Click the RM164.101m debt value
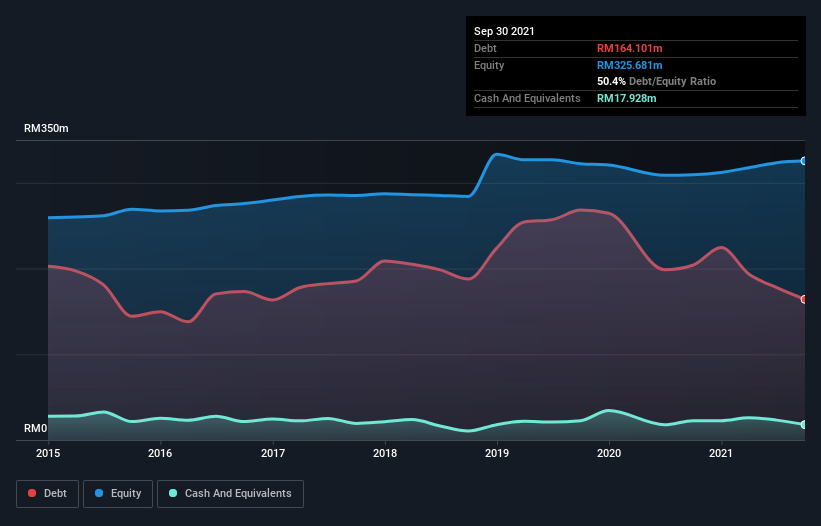 (x=629, y=48)
